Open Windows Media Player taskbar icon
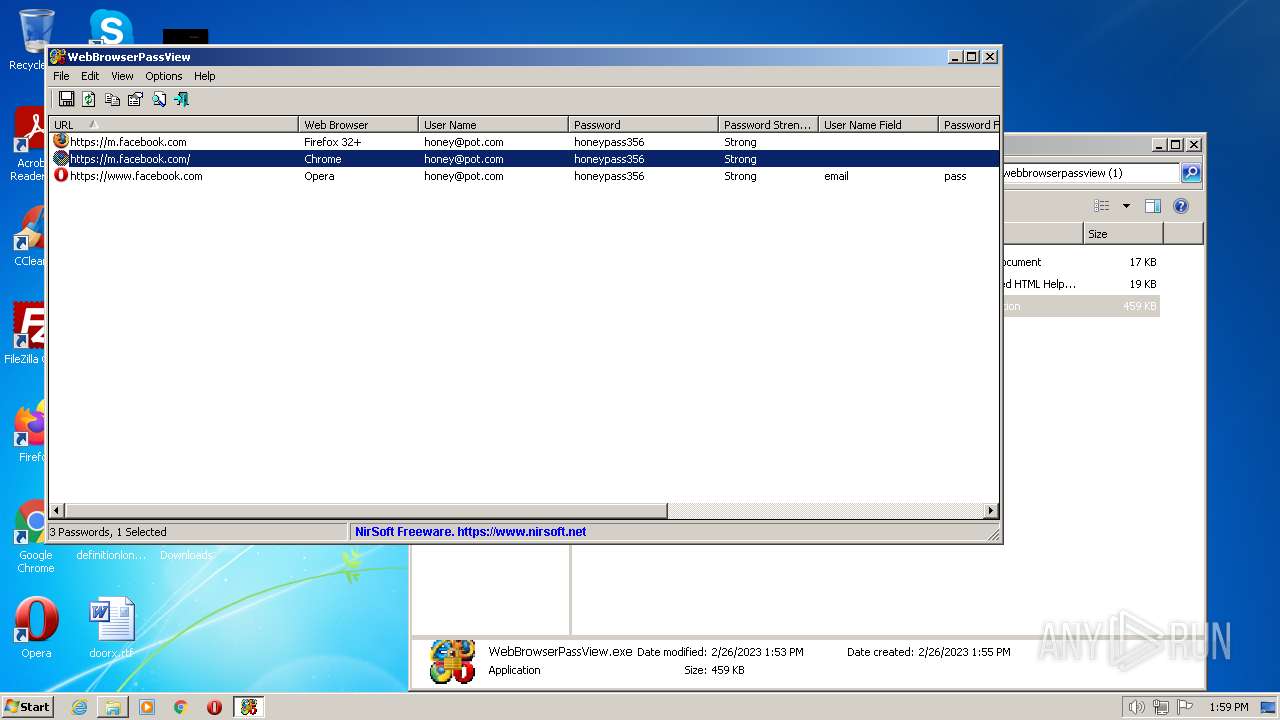 tap(147, 707)
